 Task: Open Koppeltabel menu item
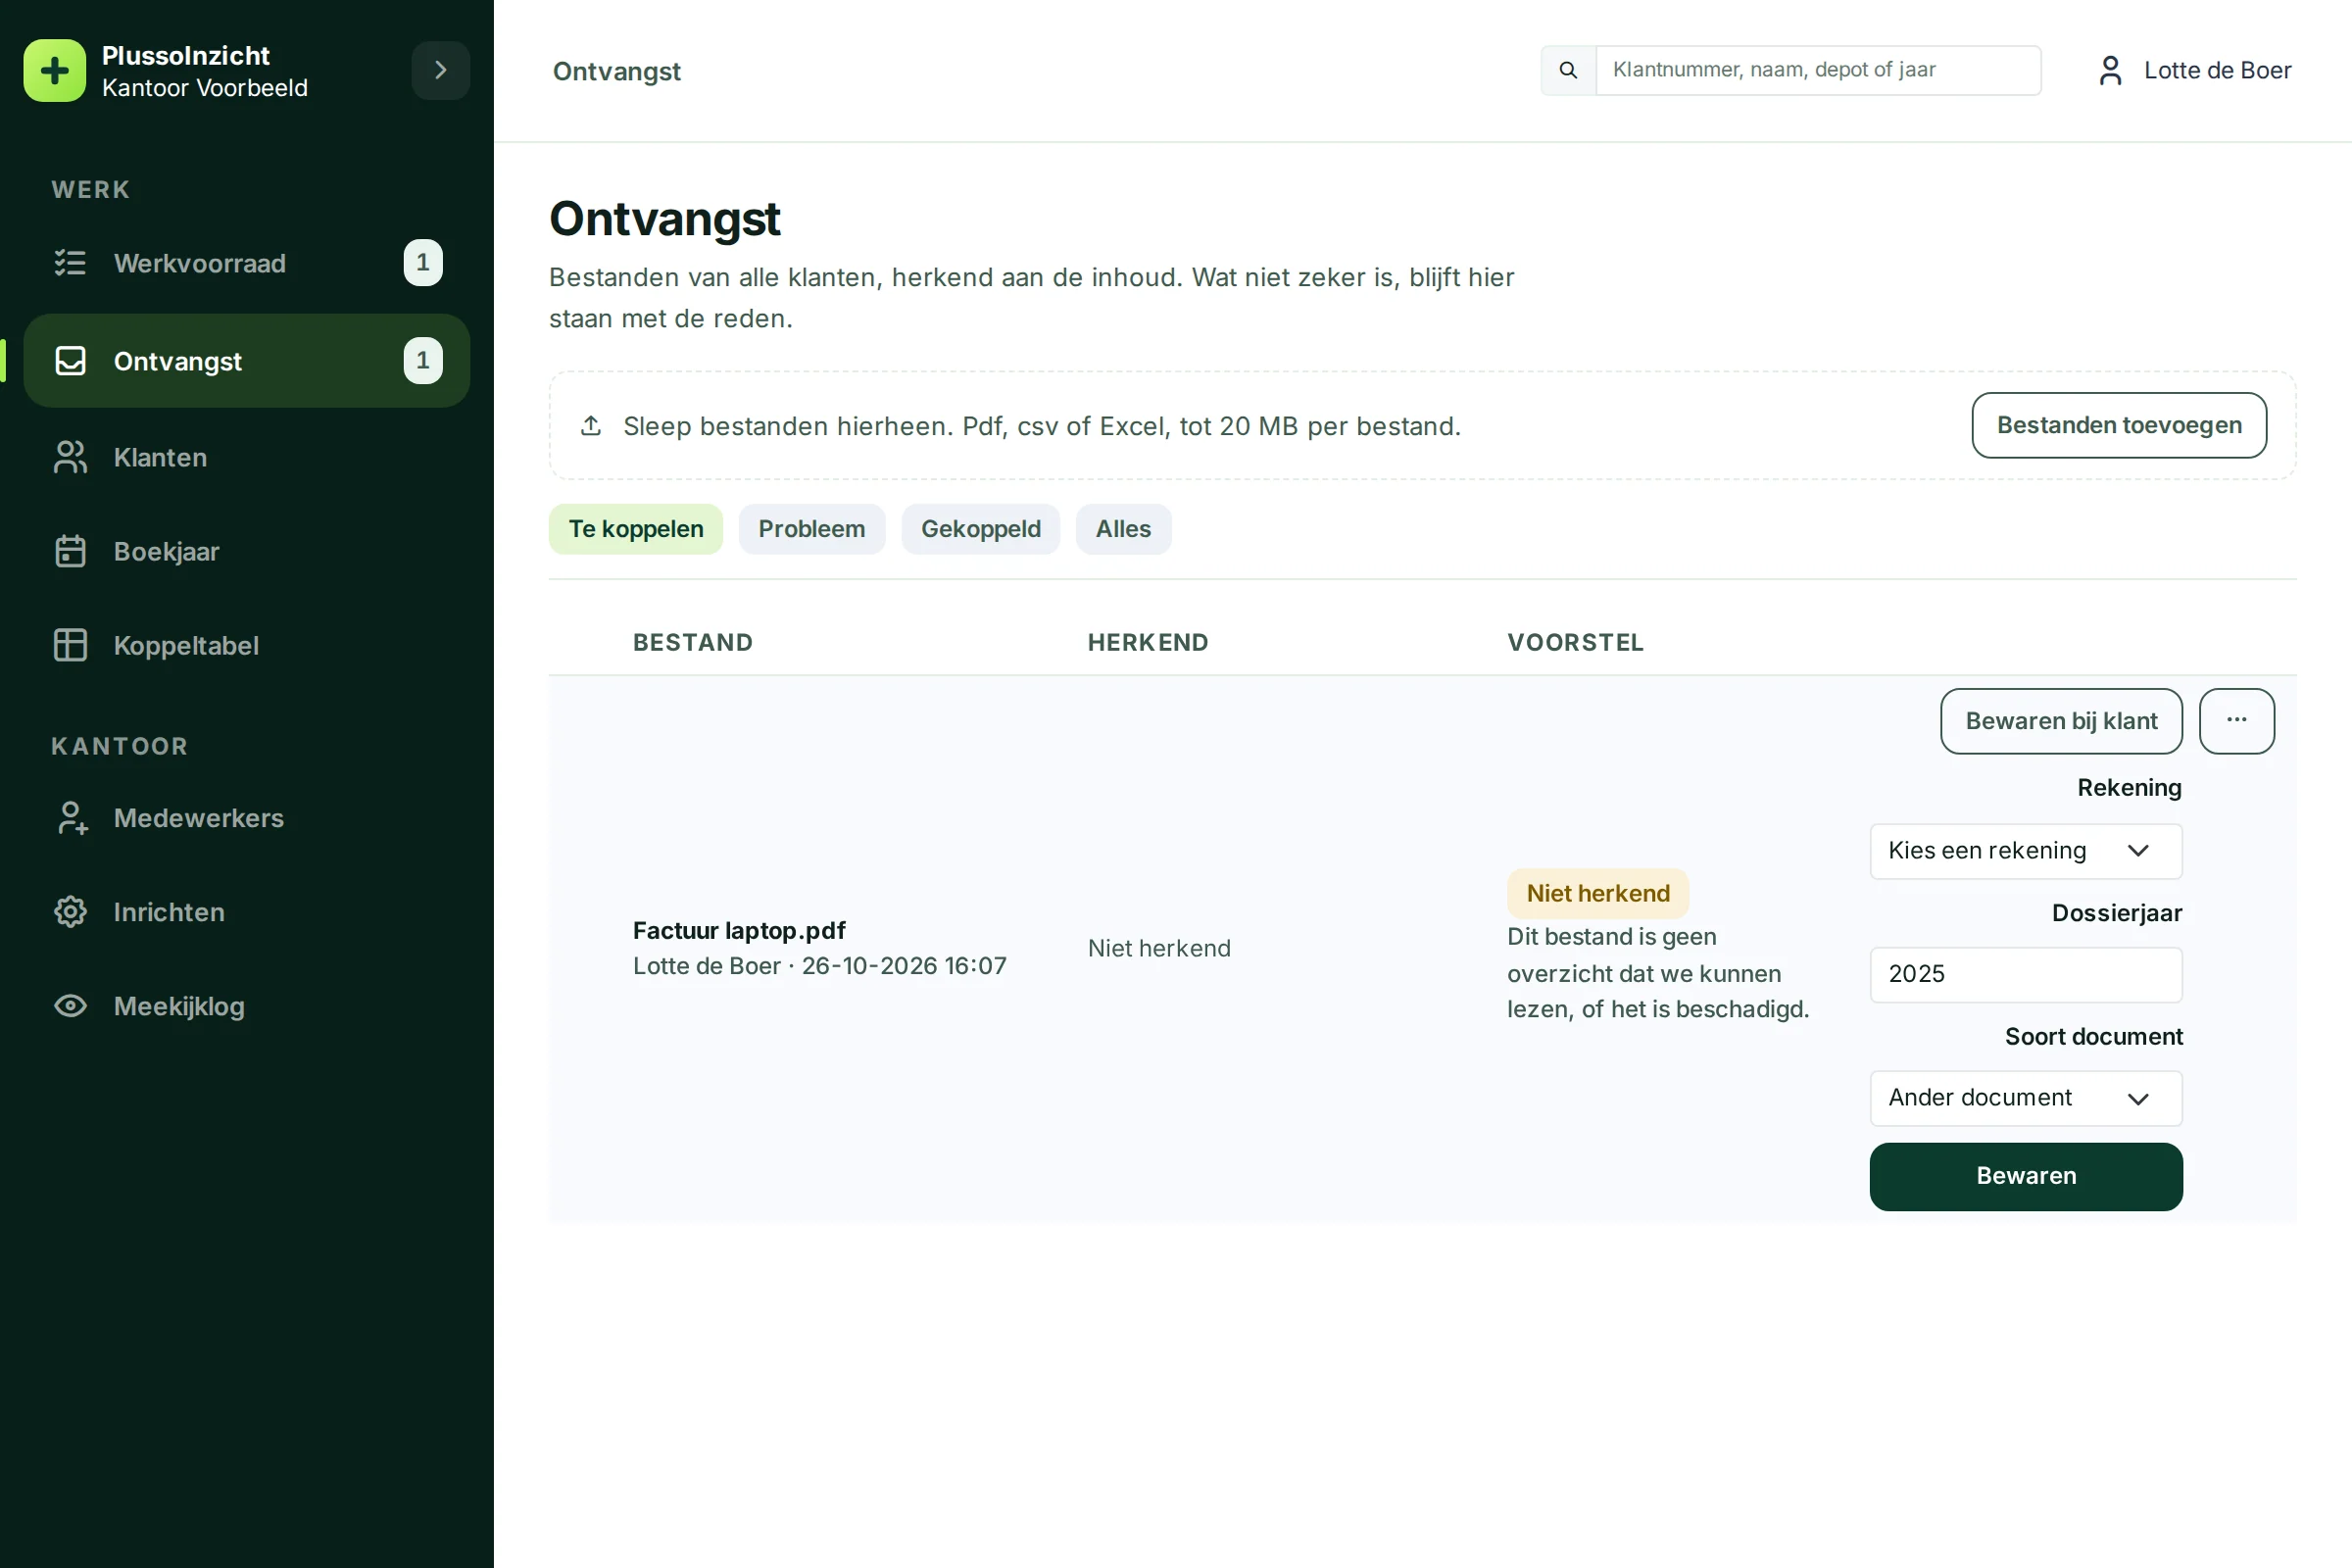tap(247, 645)
